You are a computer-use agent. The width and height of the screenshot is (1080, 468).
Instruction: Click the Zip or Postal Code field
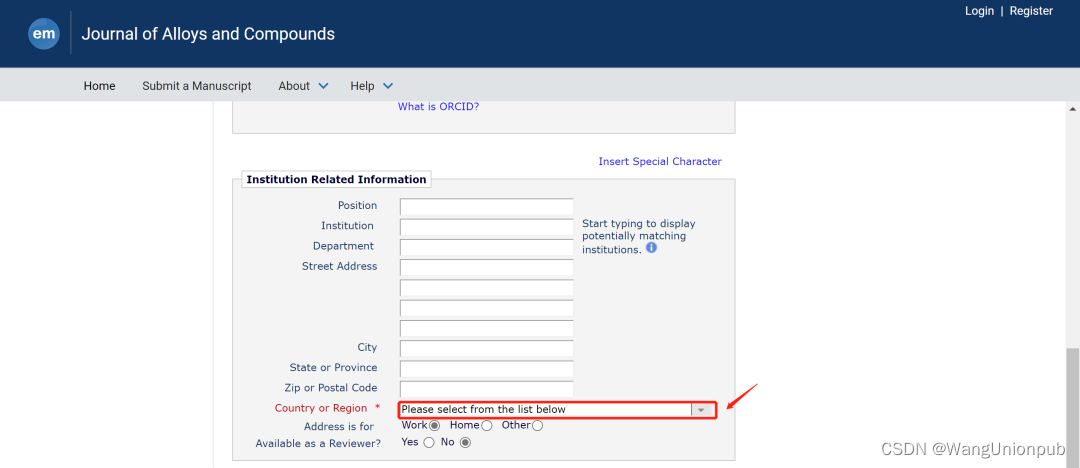pos(486,389)
